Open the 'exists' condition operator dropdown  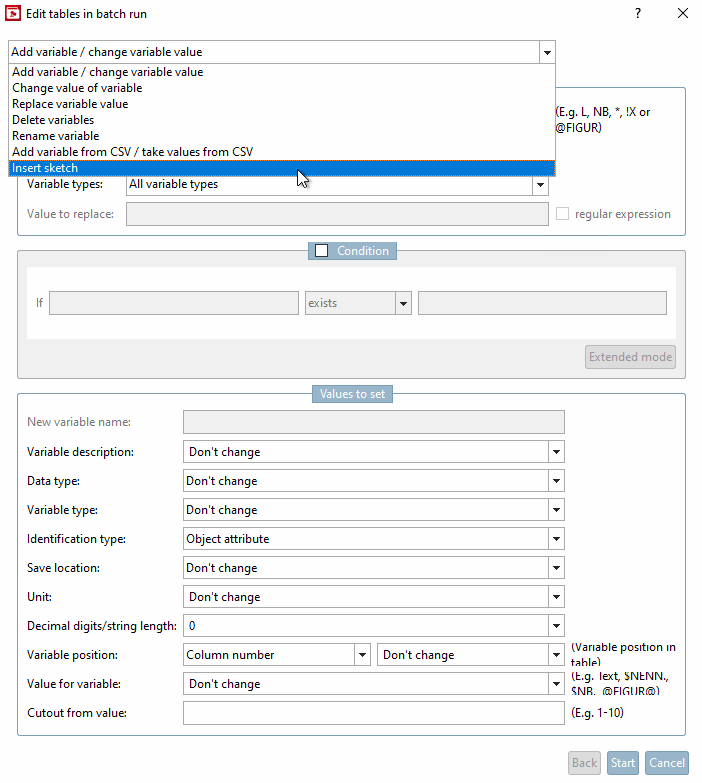click(403, 303)
